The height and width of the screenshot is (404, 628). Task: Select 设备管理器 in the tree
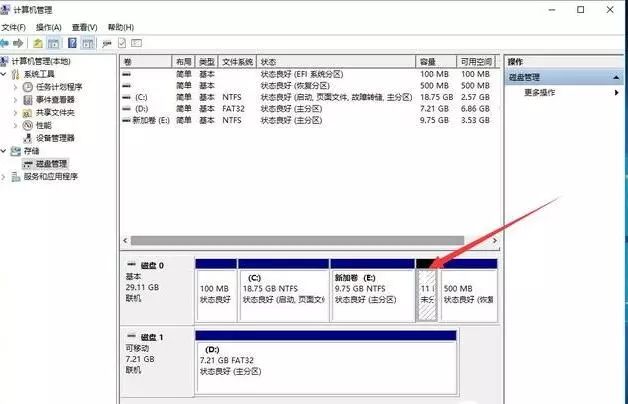55,138
